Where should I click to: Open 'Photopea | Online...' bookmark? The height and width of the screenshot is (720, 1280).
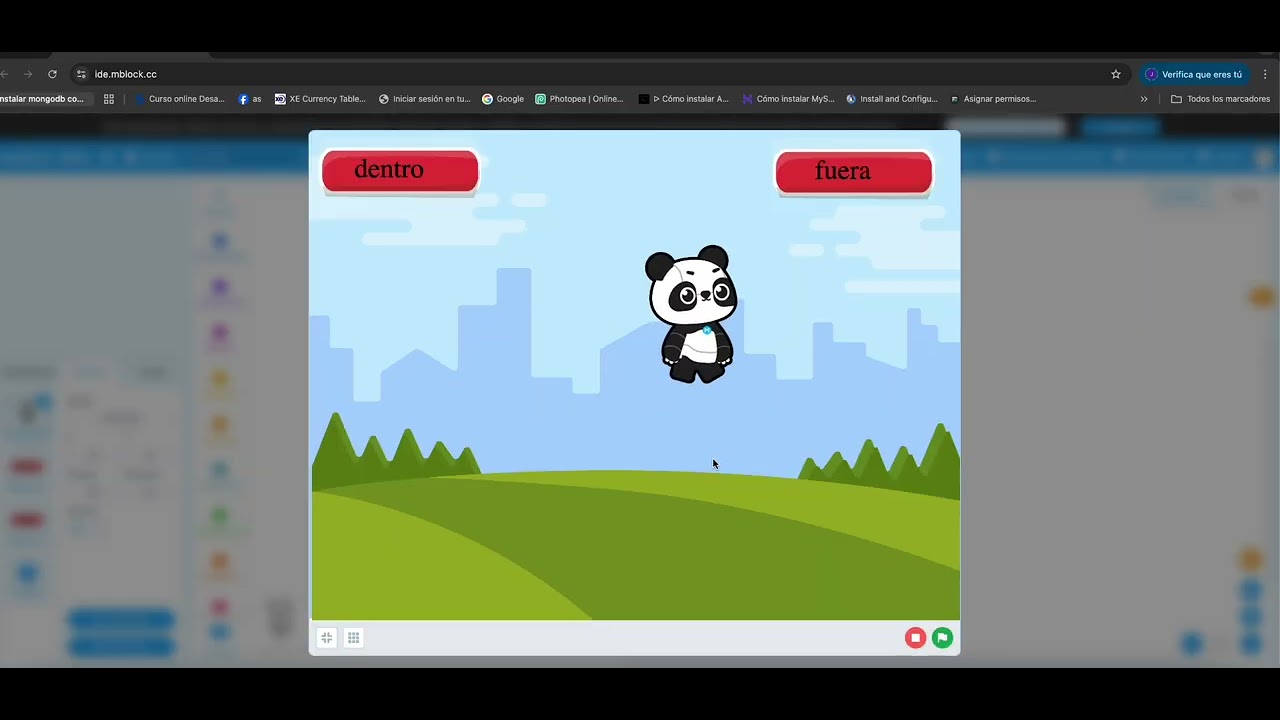(579, 99)
